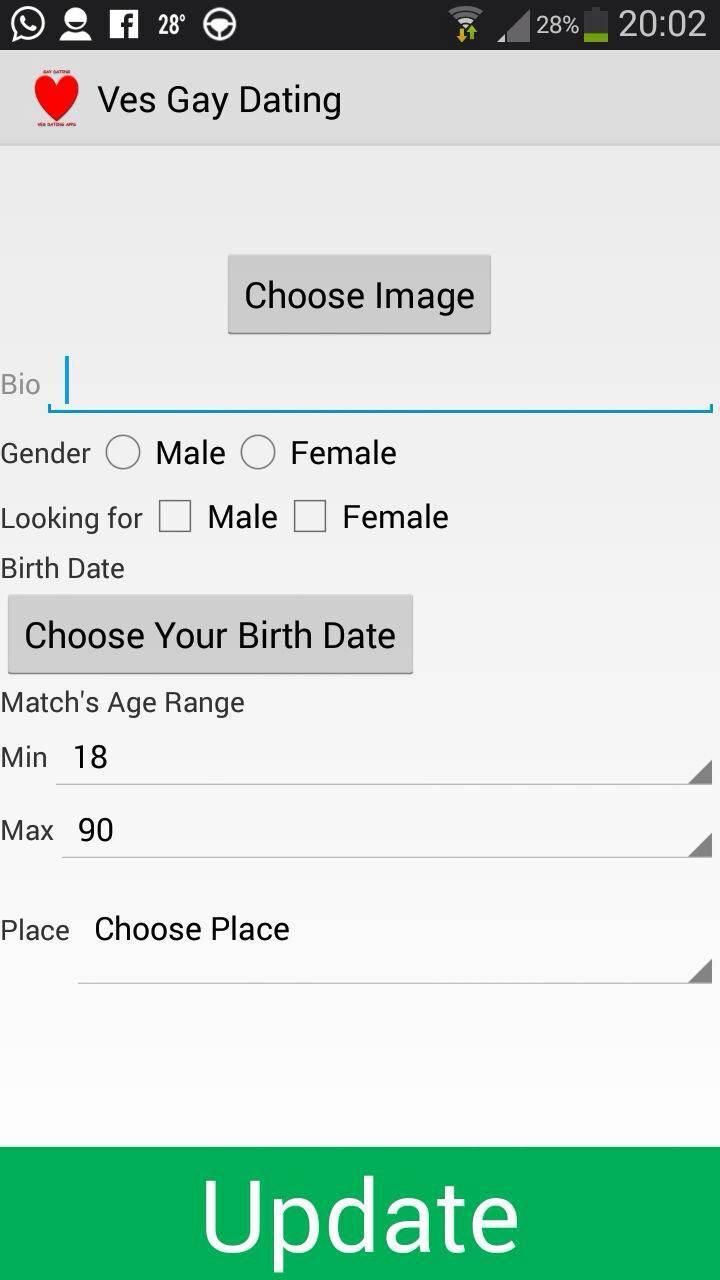Tap the mobile signal strength icon
720x1280 pixels.
point(514,26)
